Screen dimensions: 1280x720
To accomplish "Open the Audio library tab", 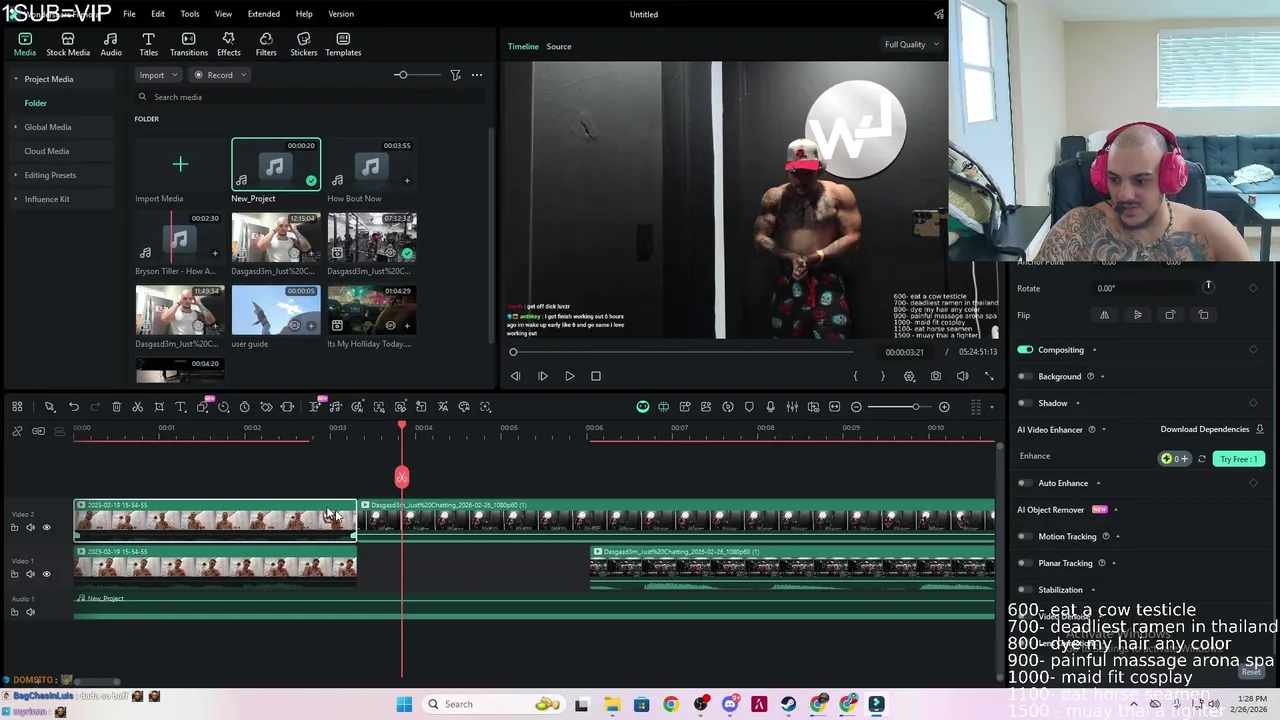I will click(111, 44).
